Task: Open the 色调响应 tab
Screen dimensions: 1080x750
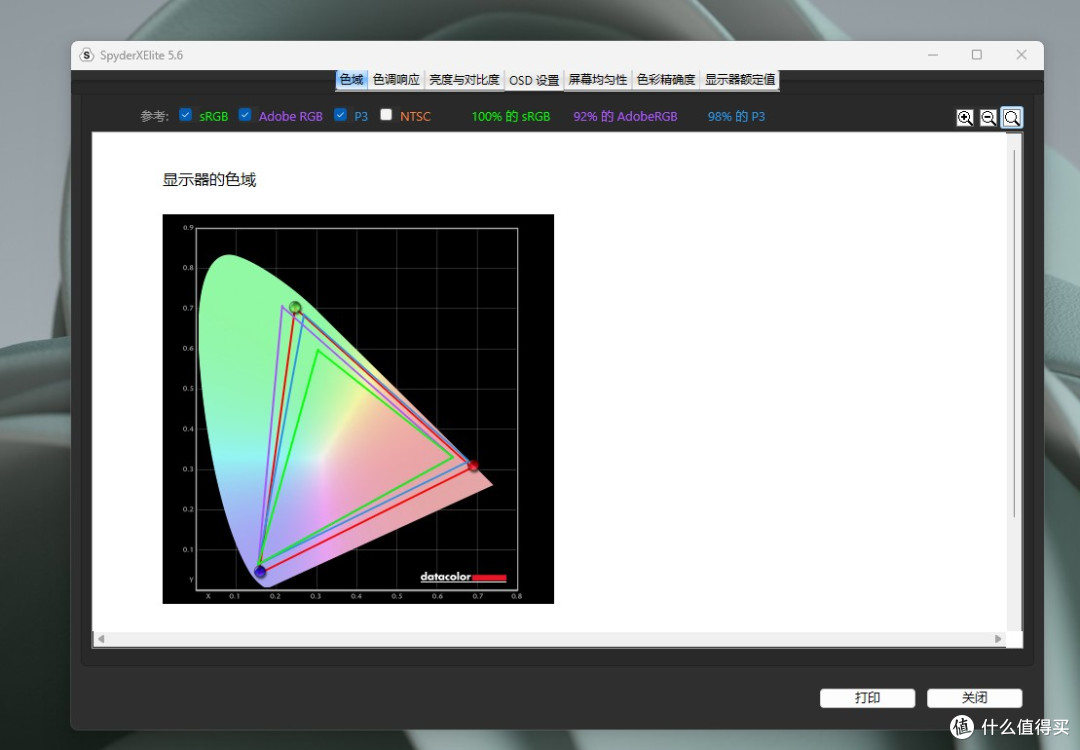Action: pos(396,80)
